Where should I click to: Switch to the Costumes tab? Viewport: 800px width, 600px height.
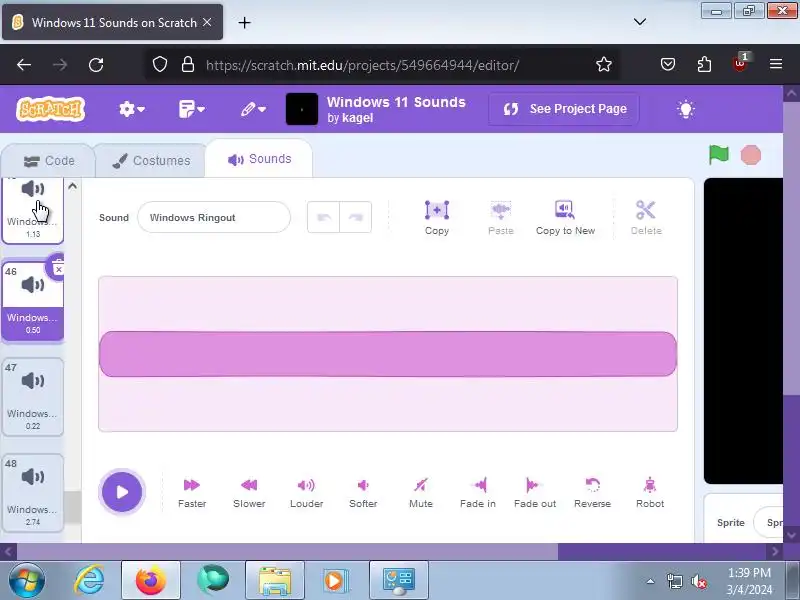tap(151, 161)
